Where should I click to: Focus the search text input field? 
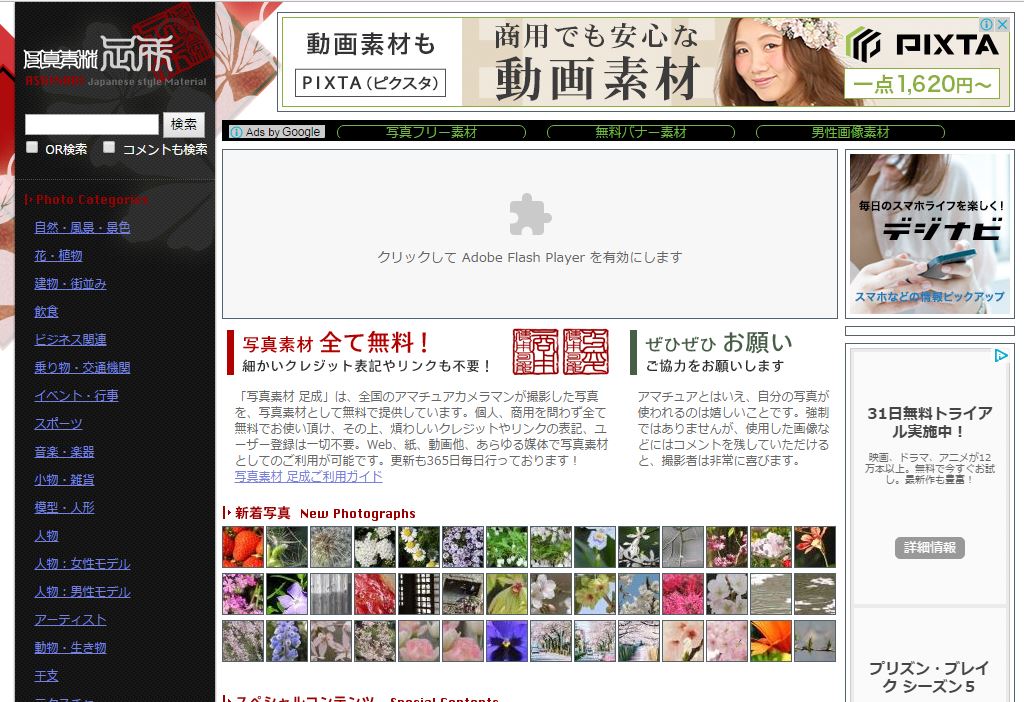click(91, 124)
